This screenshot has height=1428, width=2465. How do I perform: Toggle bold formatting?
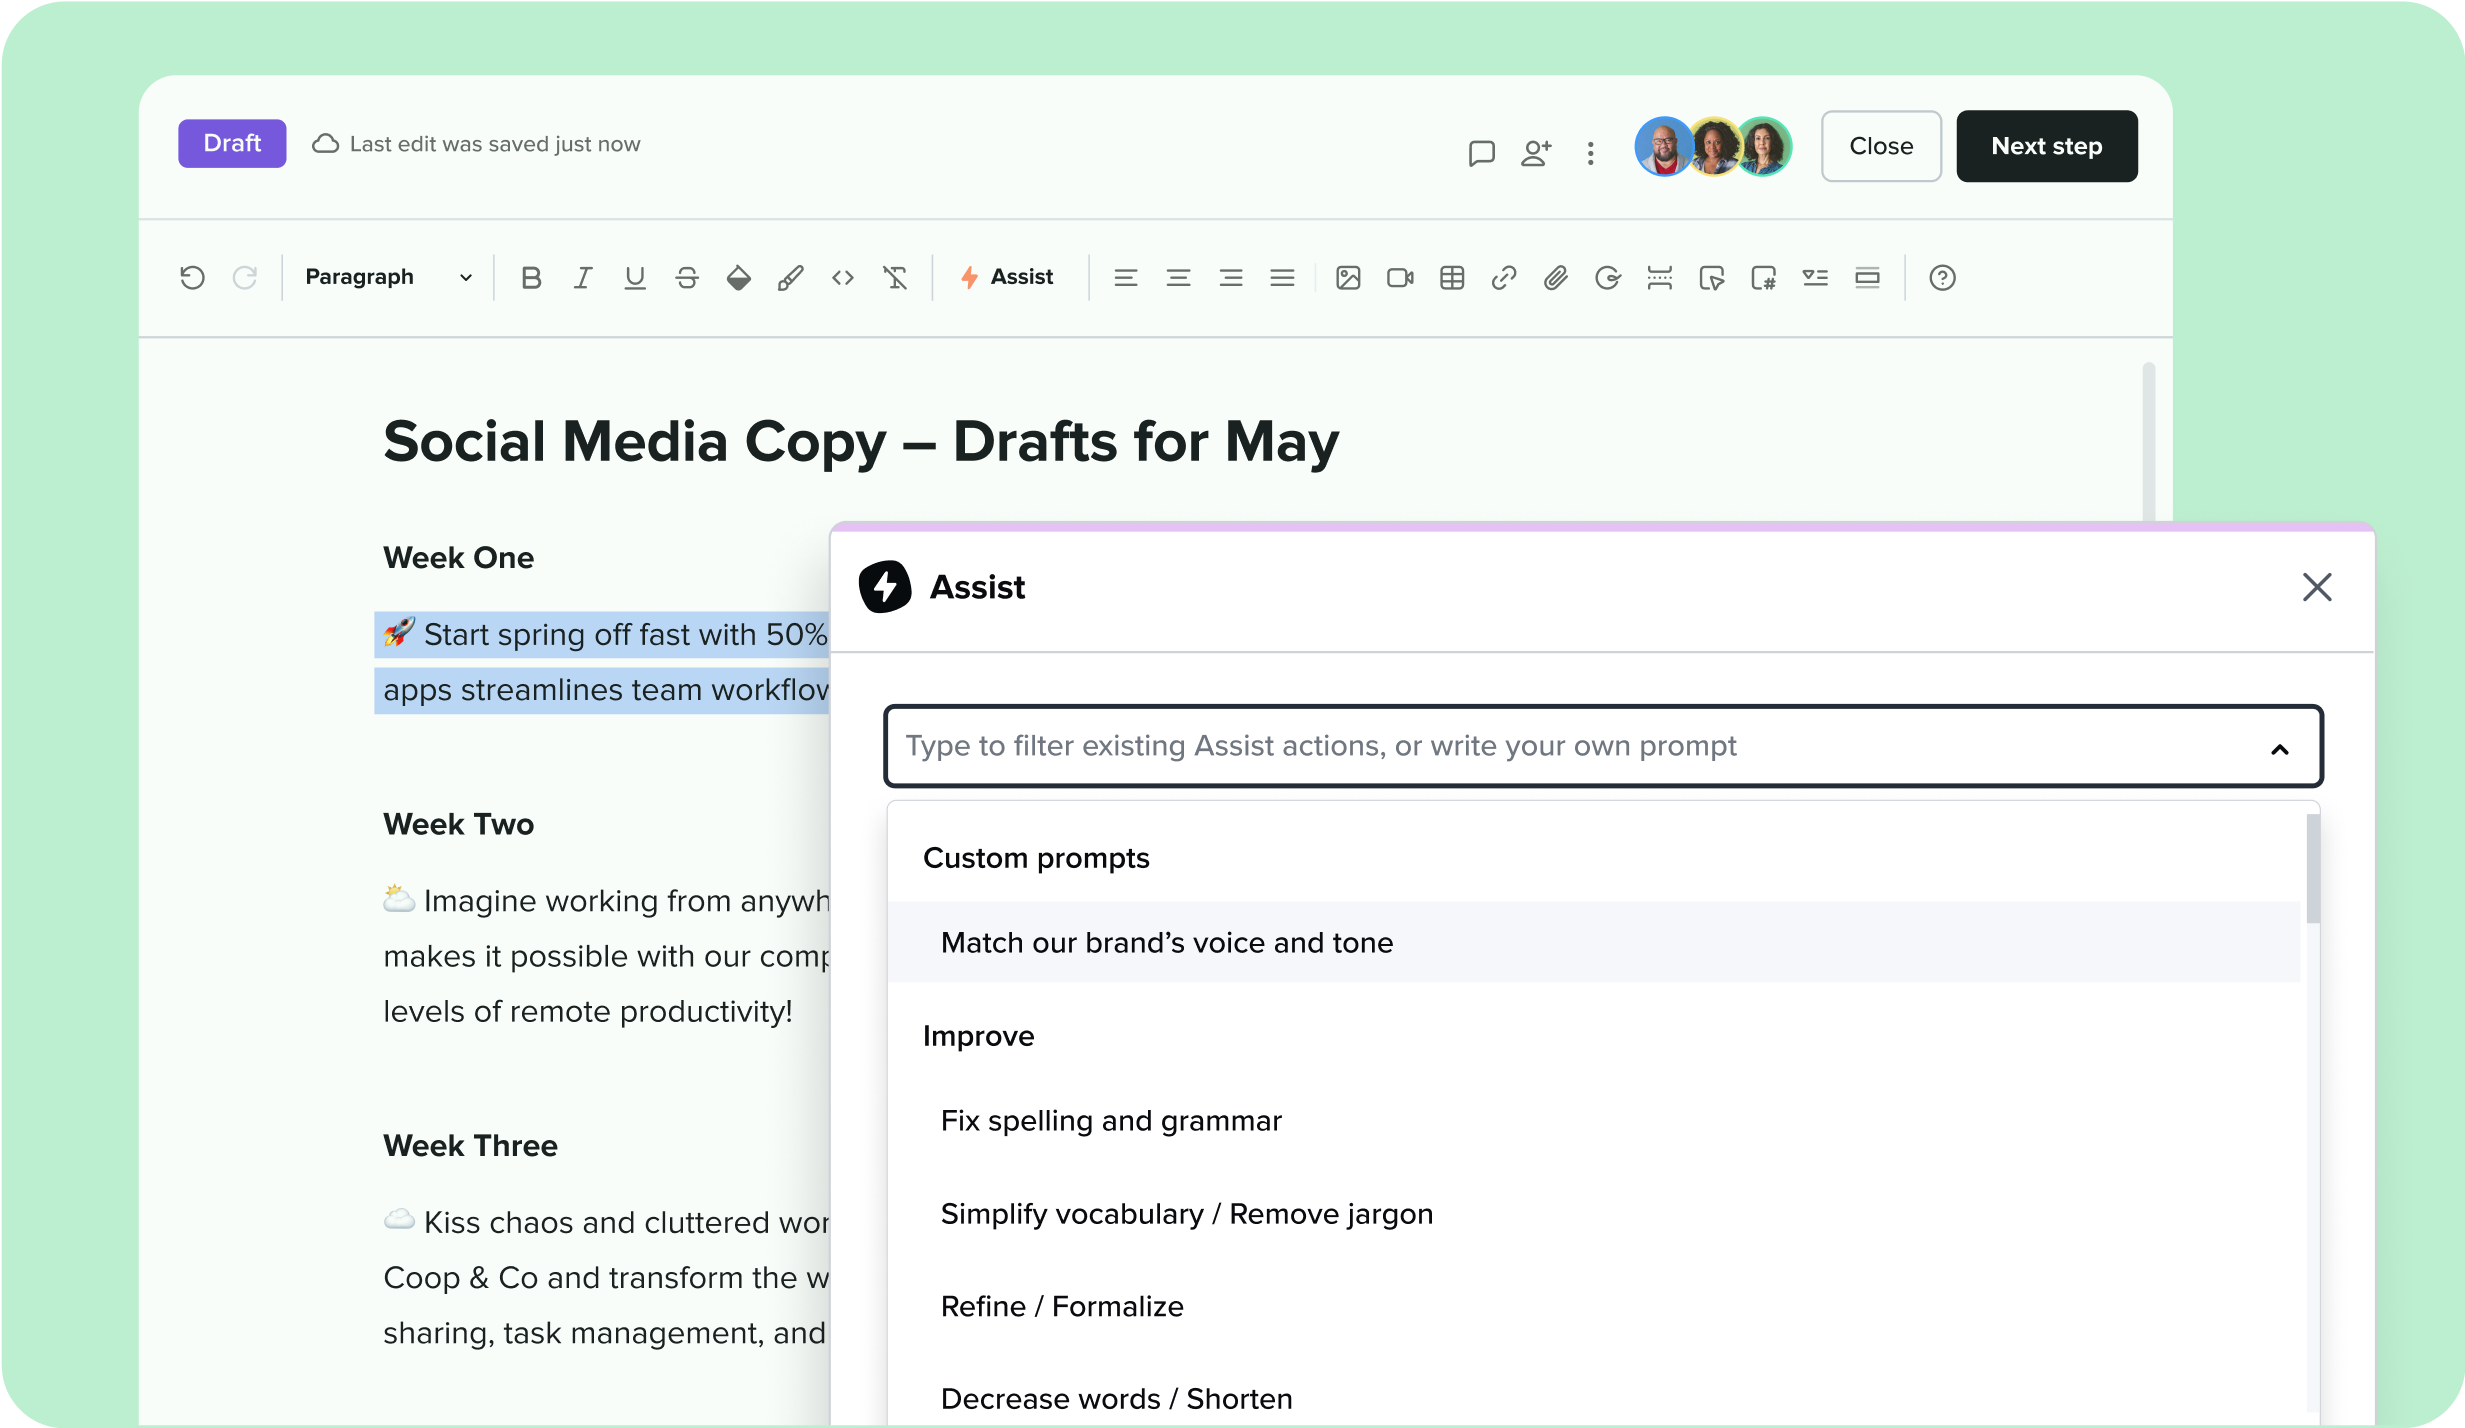[531, 278]
